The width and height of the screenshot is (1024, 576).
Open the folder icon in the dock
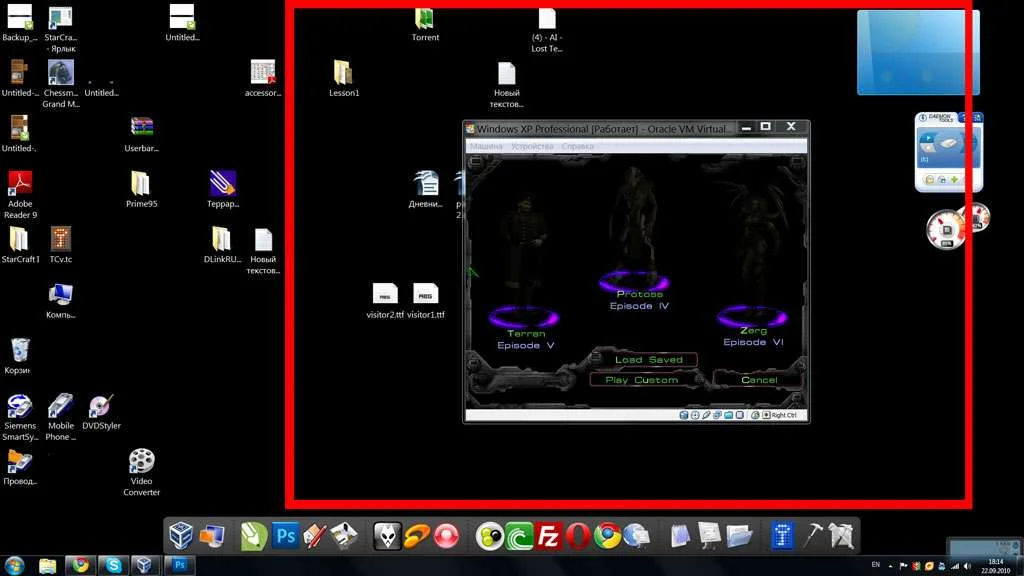coord(739,536)
